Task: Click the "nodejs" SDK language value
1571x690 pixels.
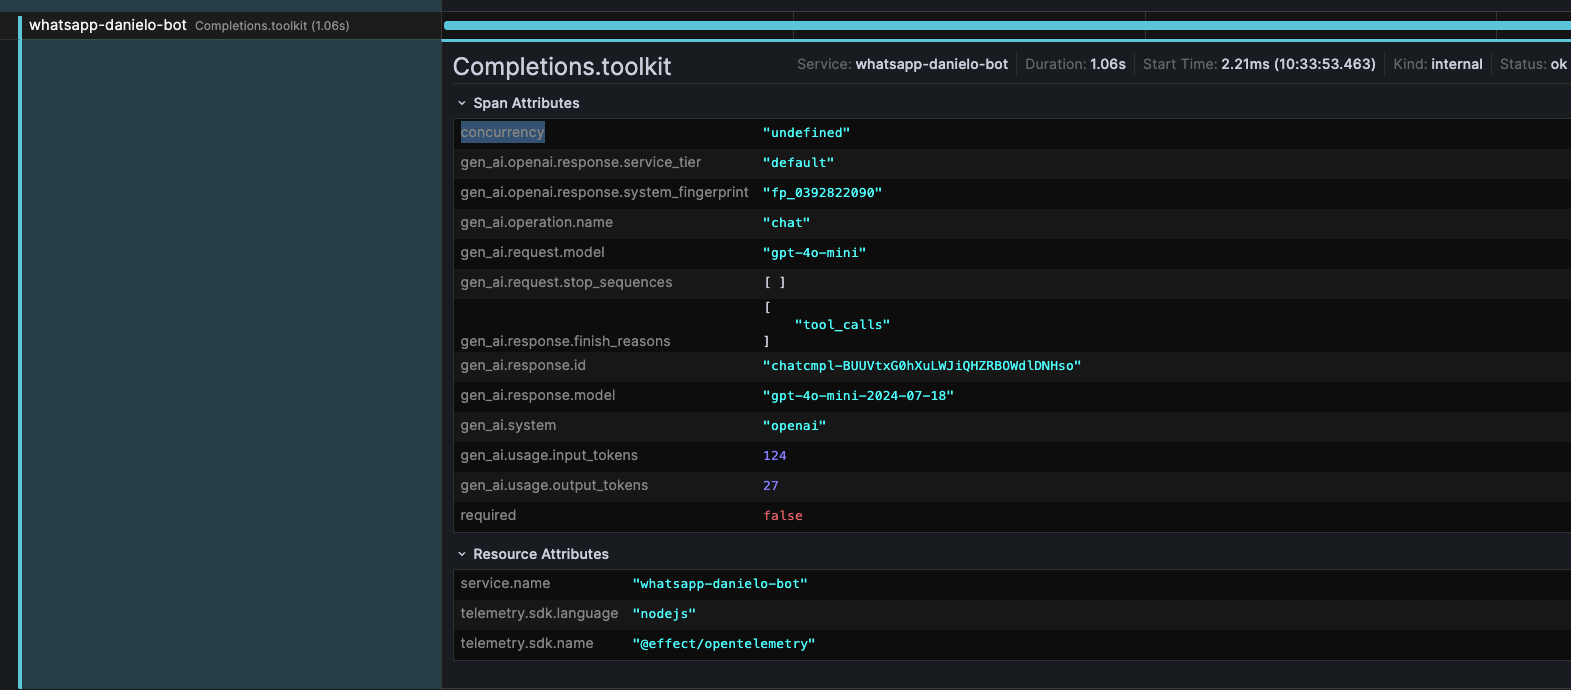Action: click(664, 614)
